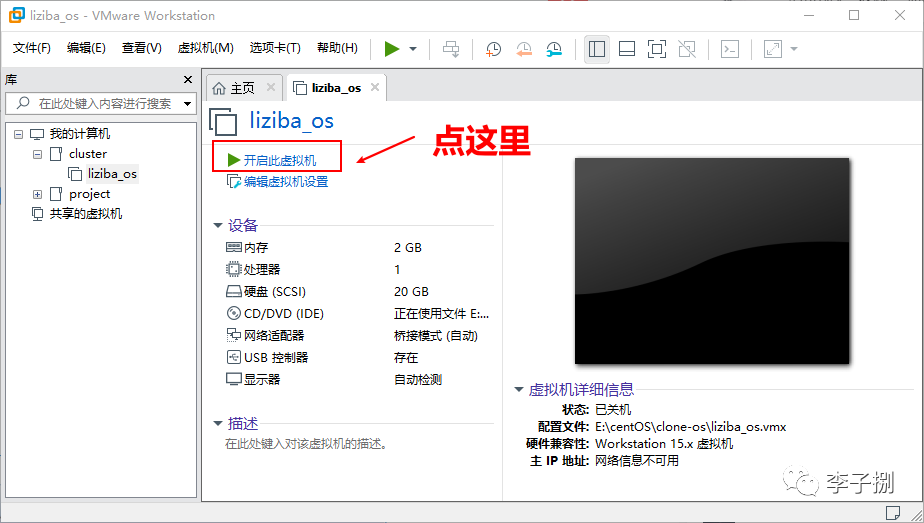Screen dimensions: 924x523
Task: Select 我的计算机 in library tree
Action: (80, 134)
